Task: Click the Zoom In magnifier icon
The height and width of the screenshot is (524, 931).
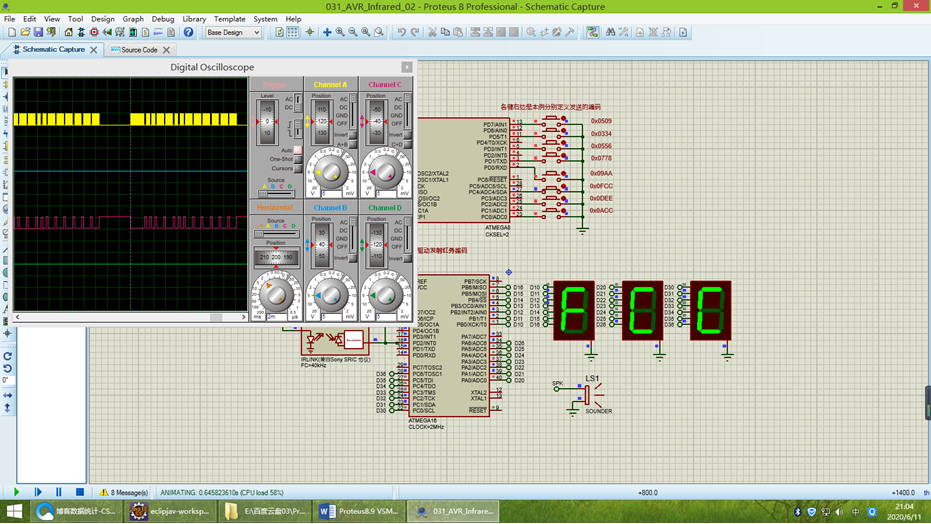Action: (340, 33)
